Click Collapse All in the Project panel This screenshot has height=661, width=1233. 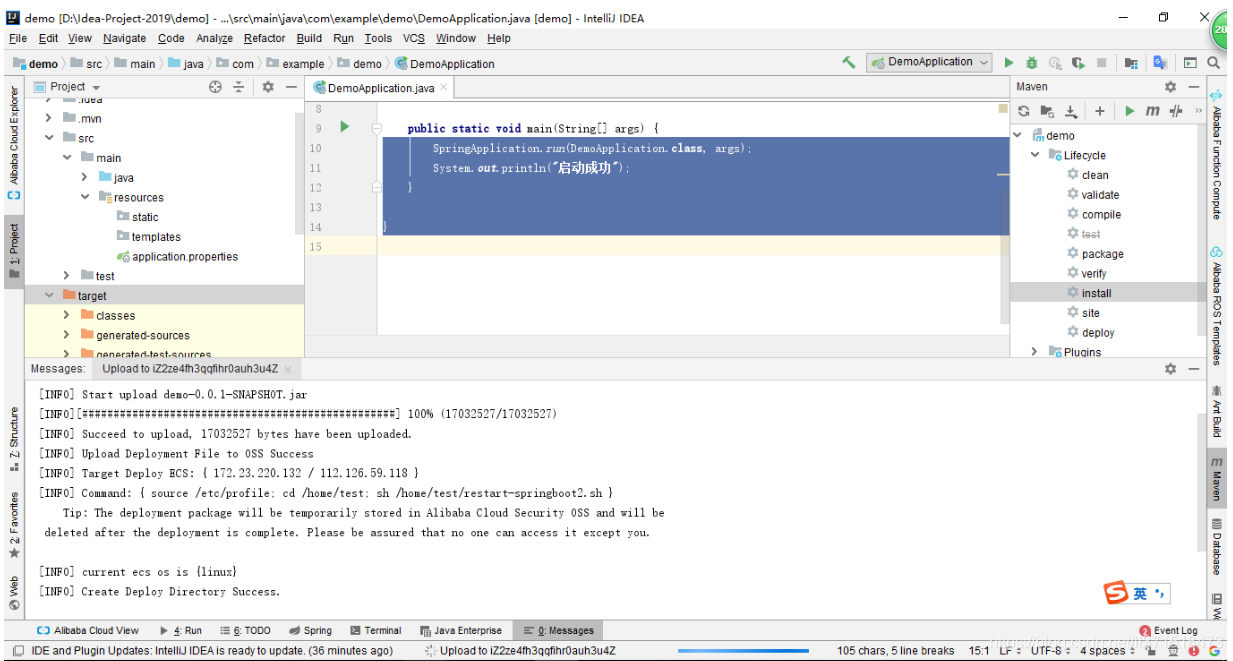(x=239, y=87)
